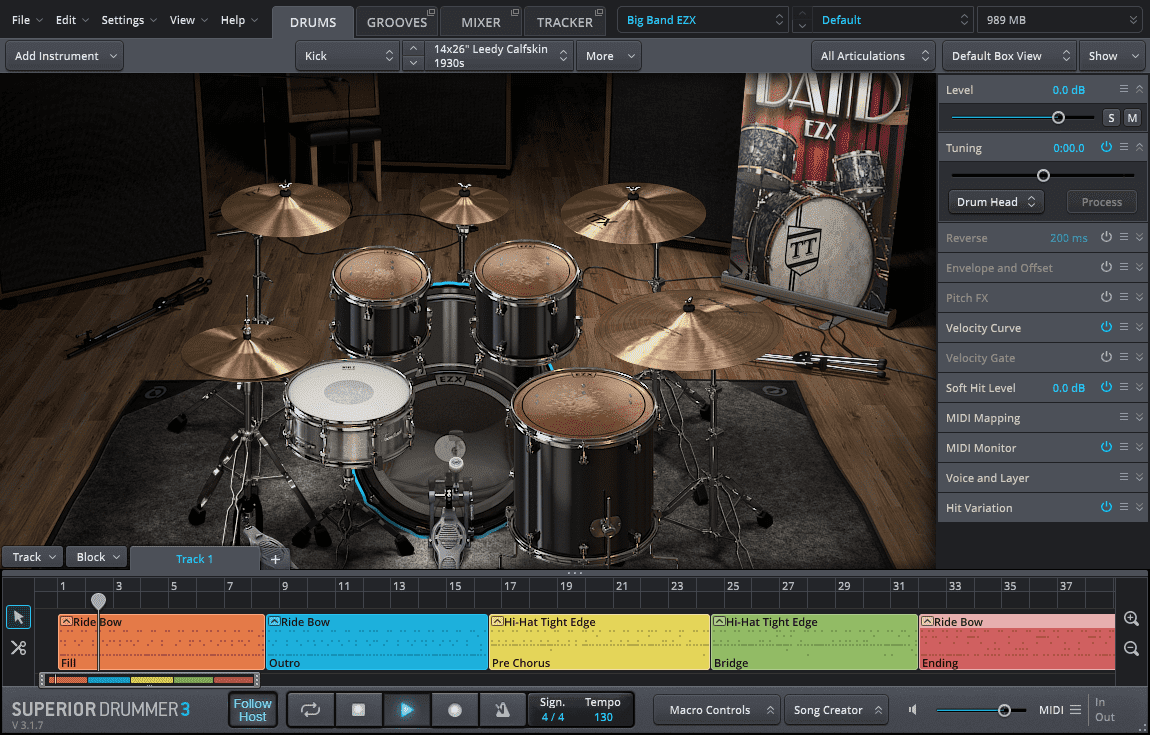
Task: Switch to the MIXER tab
Action: tap(481, 22)
